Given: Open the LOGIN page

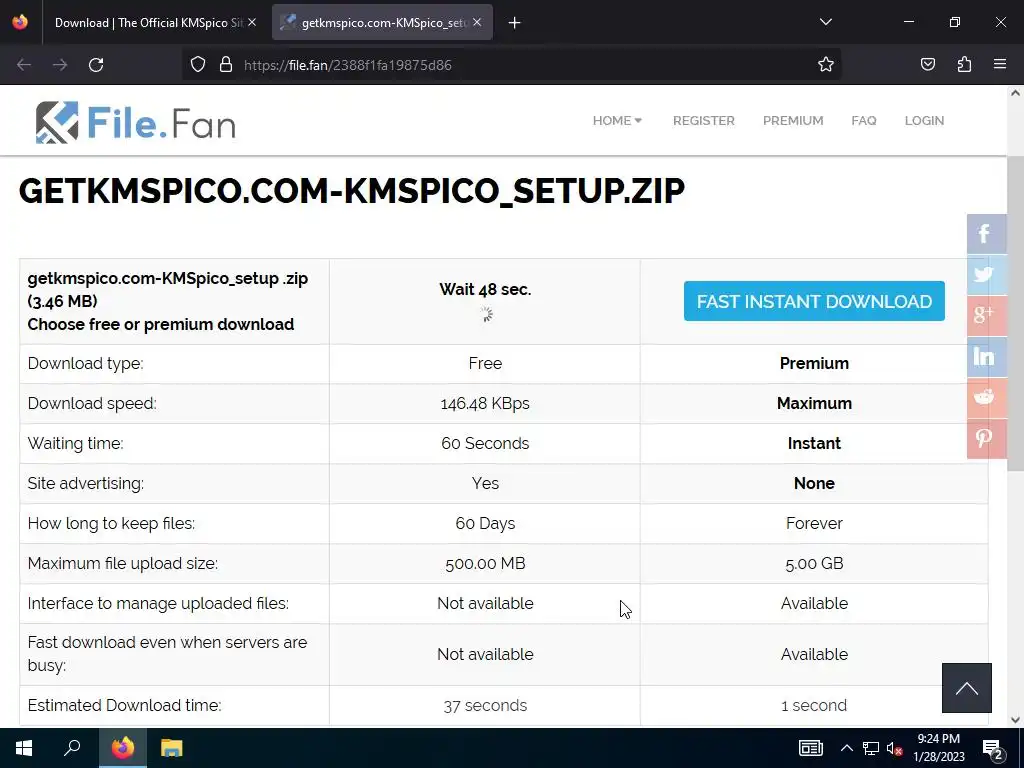Looking at the screenshot, I should click(924, 121).
